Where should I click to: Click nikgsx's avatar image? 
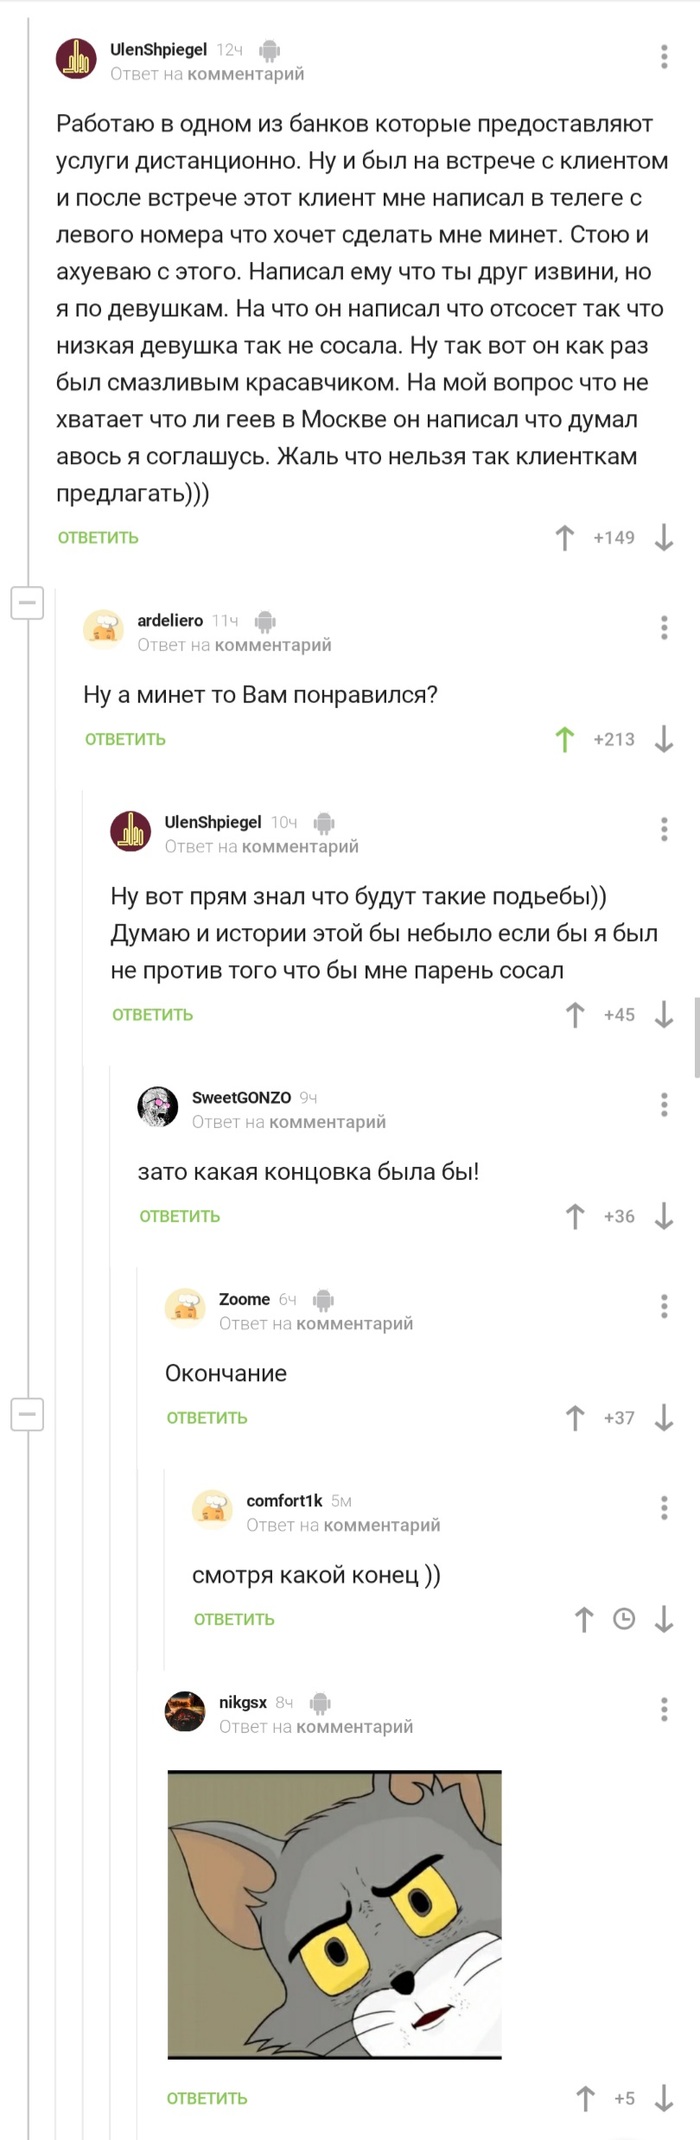click(x=185, y=1708)
